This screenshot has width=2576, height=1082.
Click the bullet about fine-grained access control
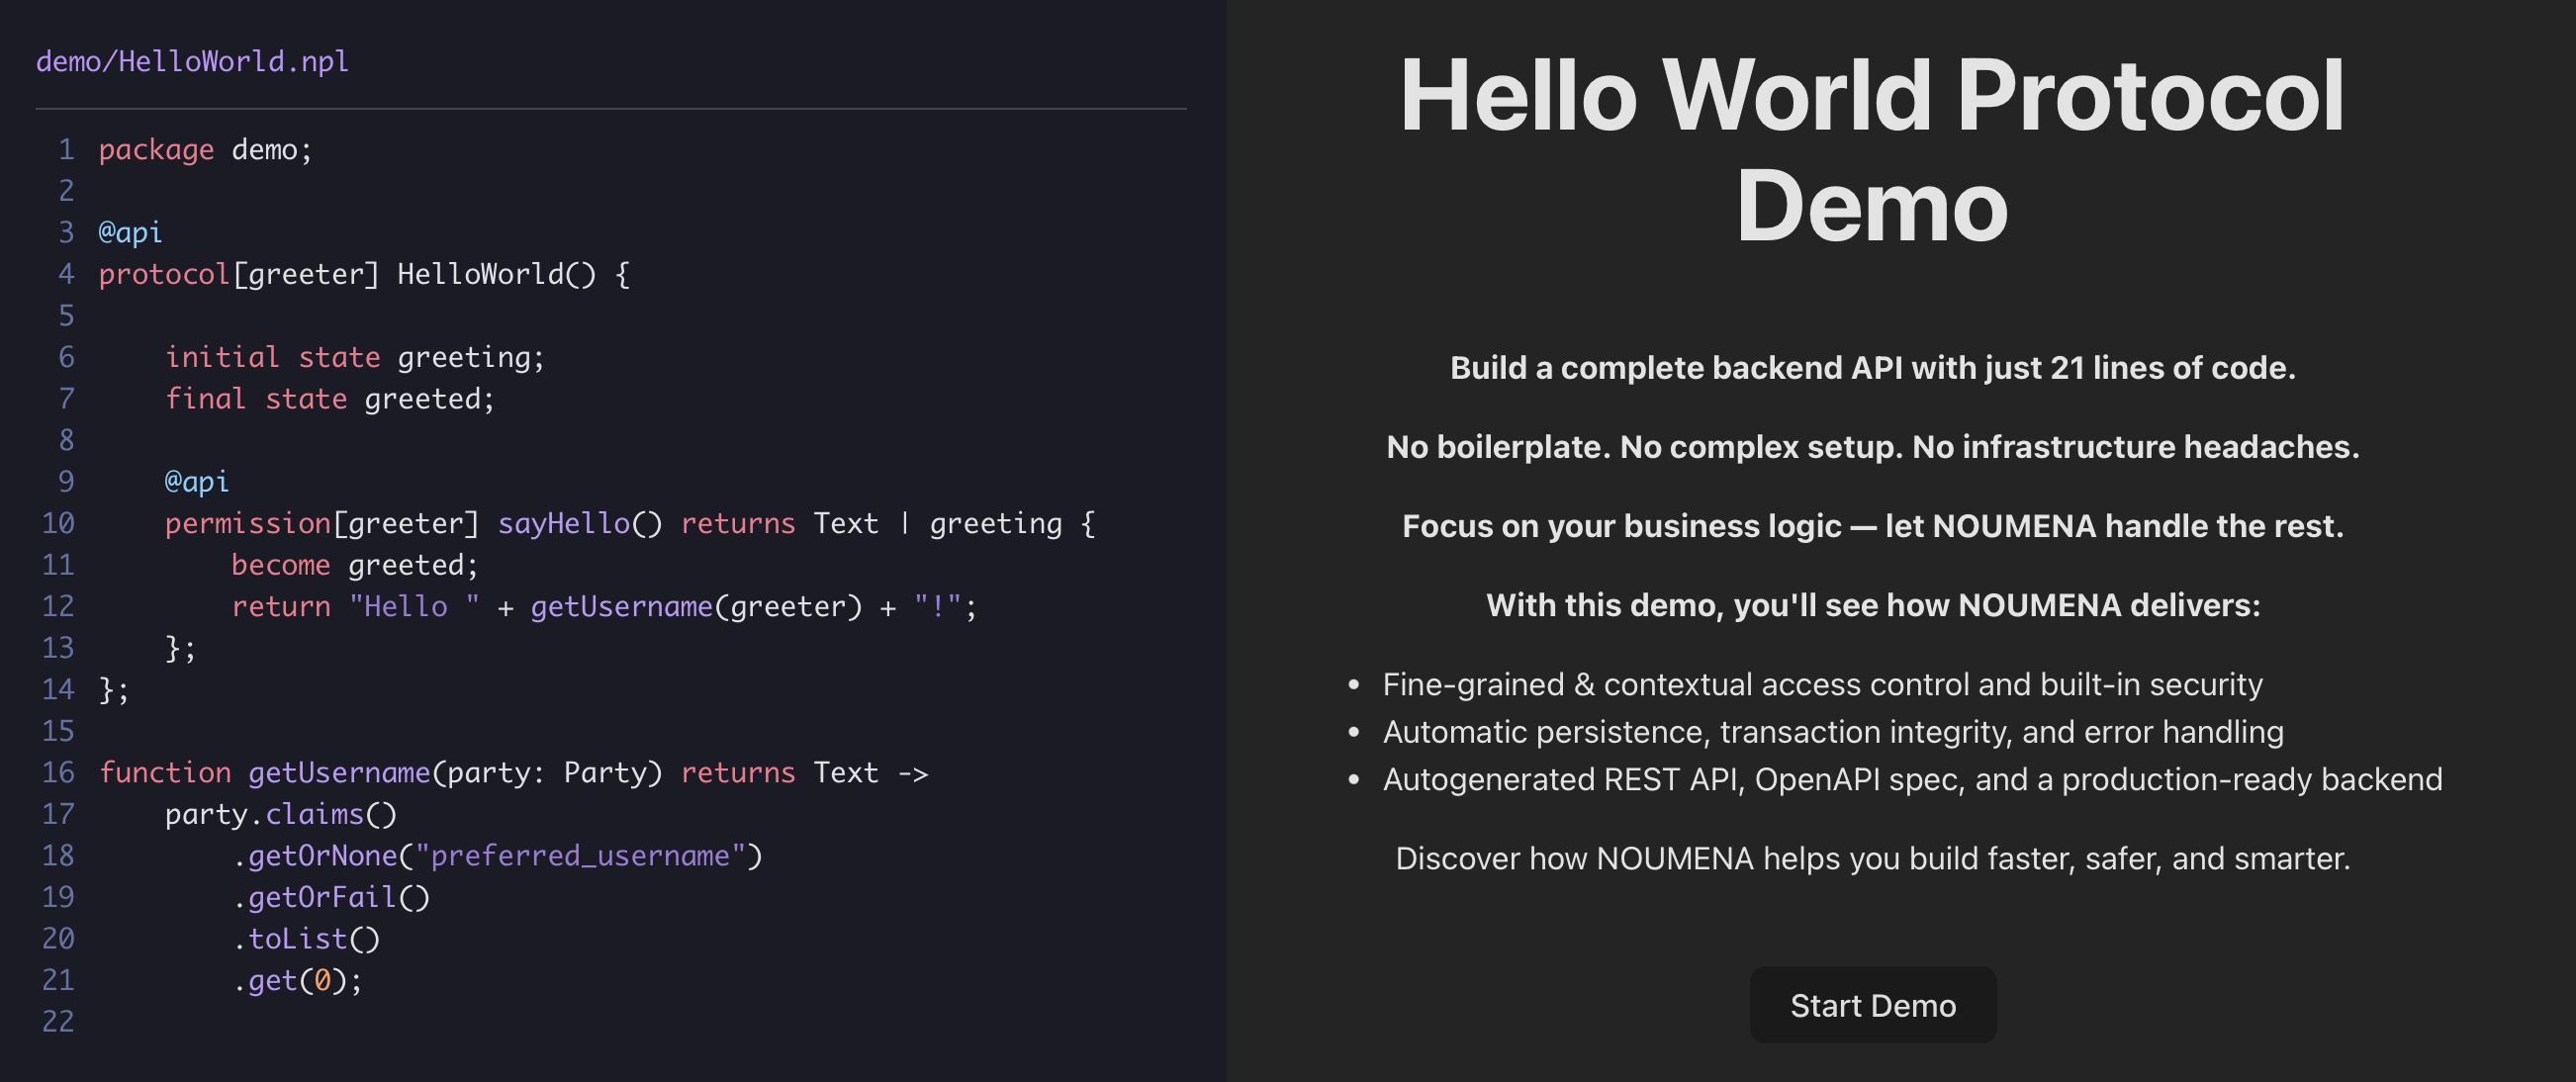pos(1820,684)
